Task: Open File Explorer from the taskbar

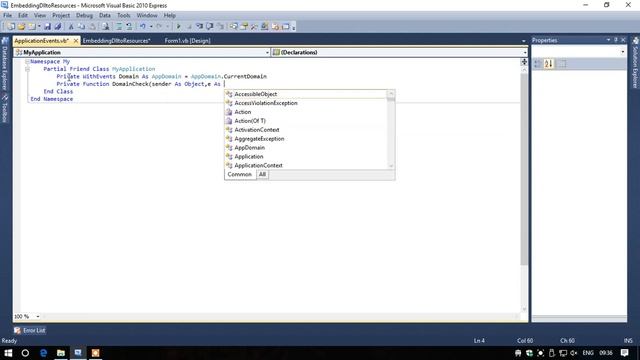Action: 61,353
